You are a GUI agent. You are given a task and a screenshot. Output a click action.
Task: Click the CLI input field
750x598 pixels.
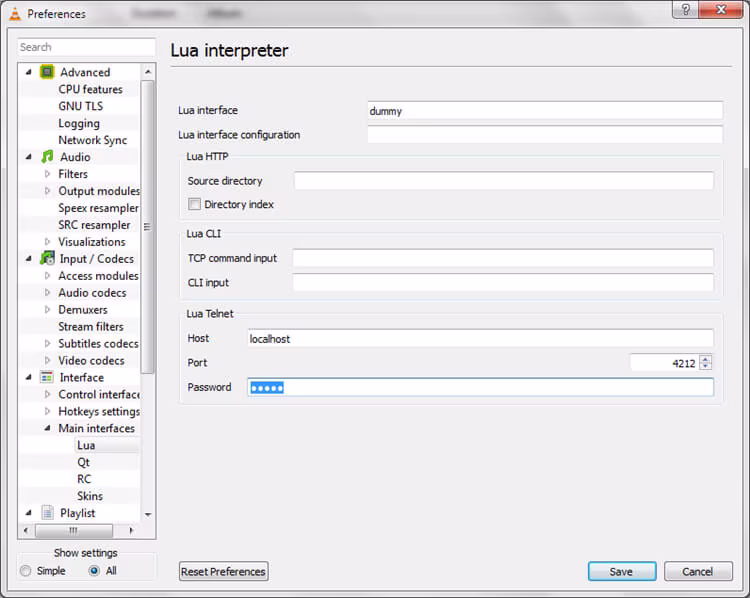coord(503,282)
